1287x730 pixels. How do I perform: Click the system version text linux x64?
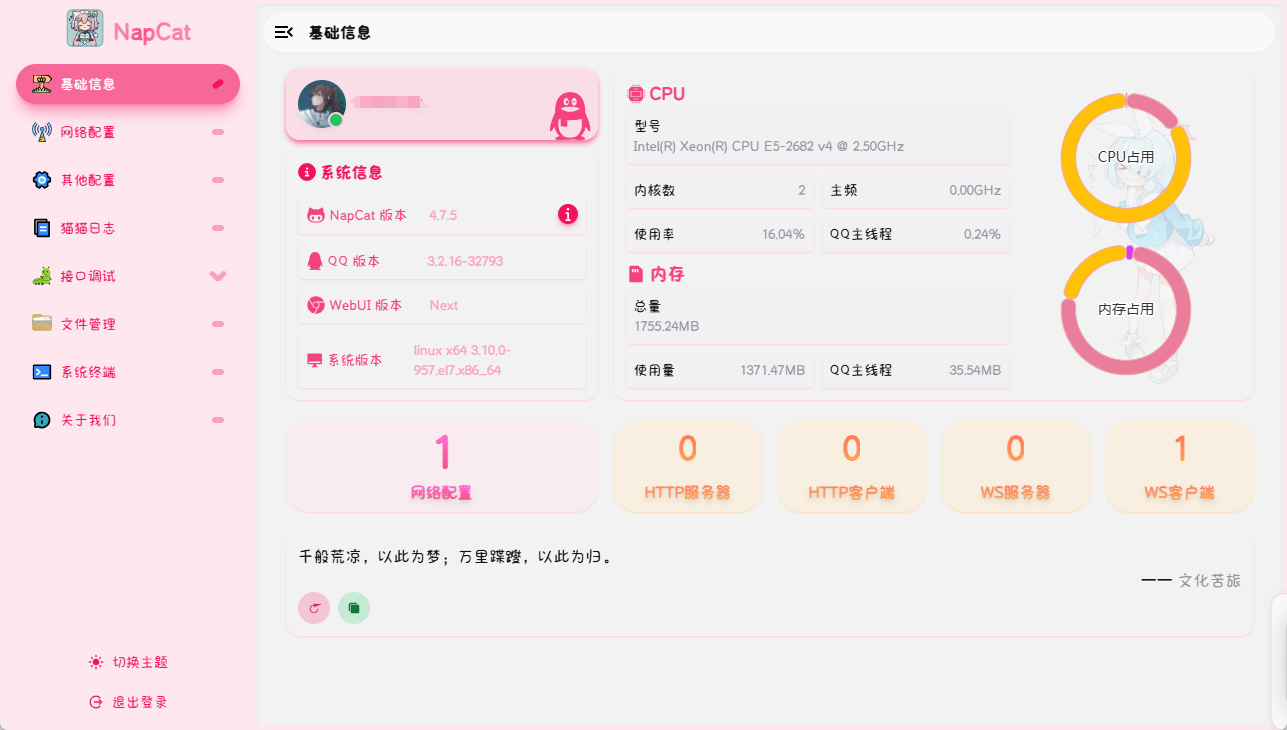click(462, 360)
